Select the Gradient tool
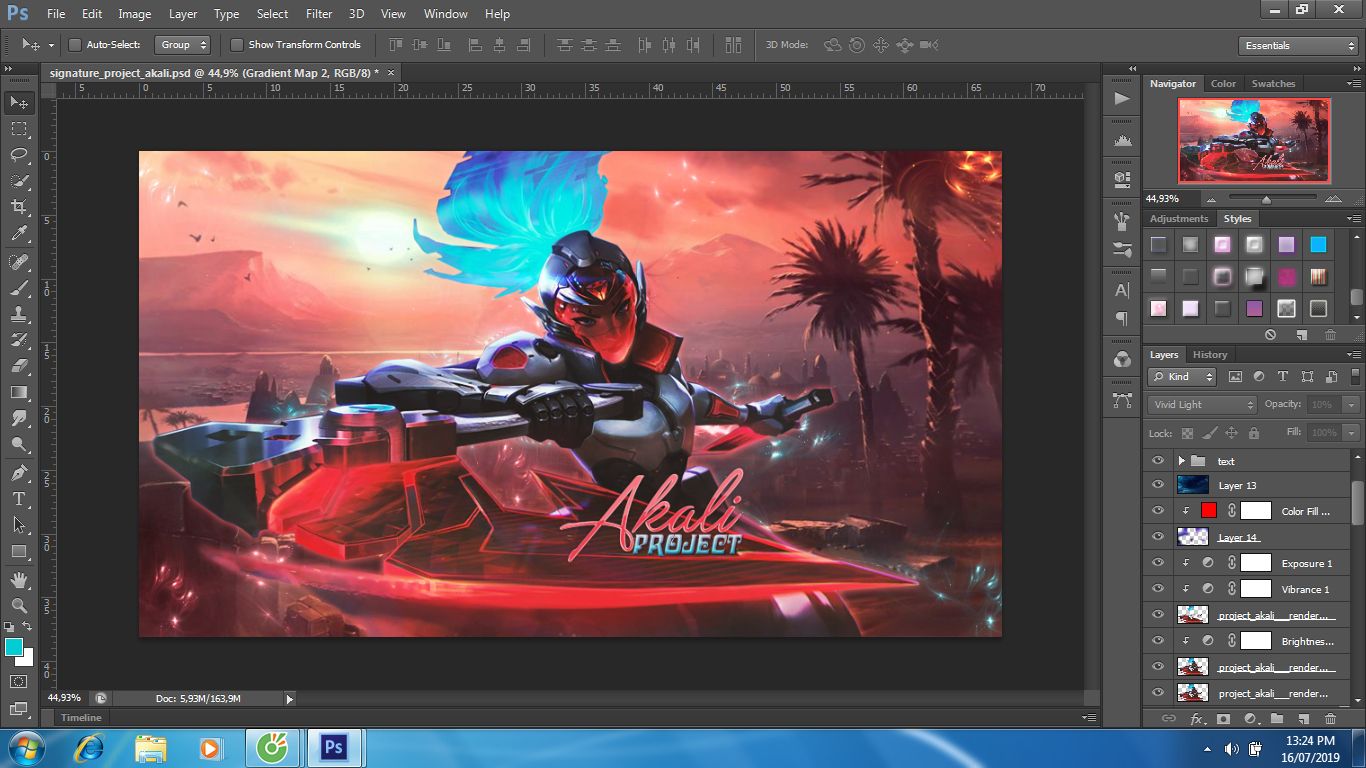Image resolution: width=1366 pixels, height=768 pixels. click(x=19, y=392)
